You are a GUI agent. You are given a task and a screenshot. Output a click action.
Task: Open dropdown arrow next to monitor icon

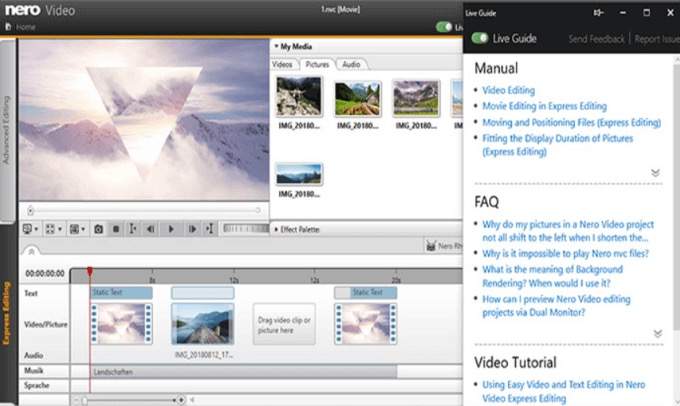(36, 229)
